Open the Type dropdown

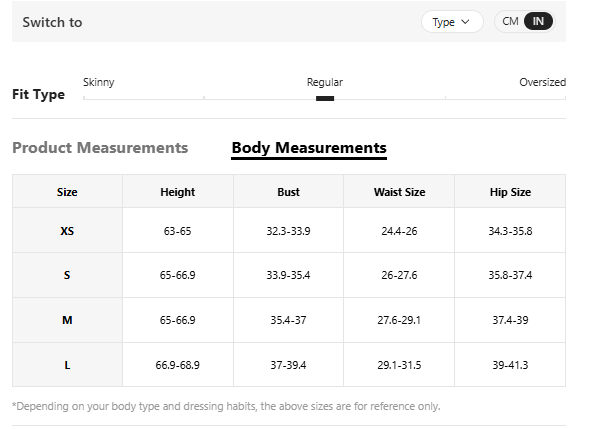tap(452, 22)
